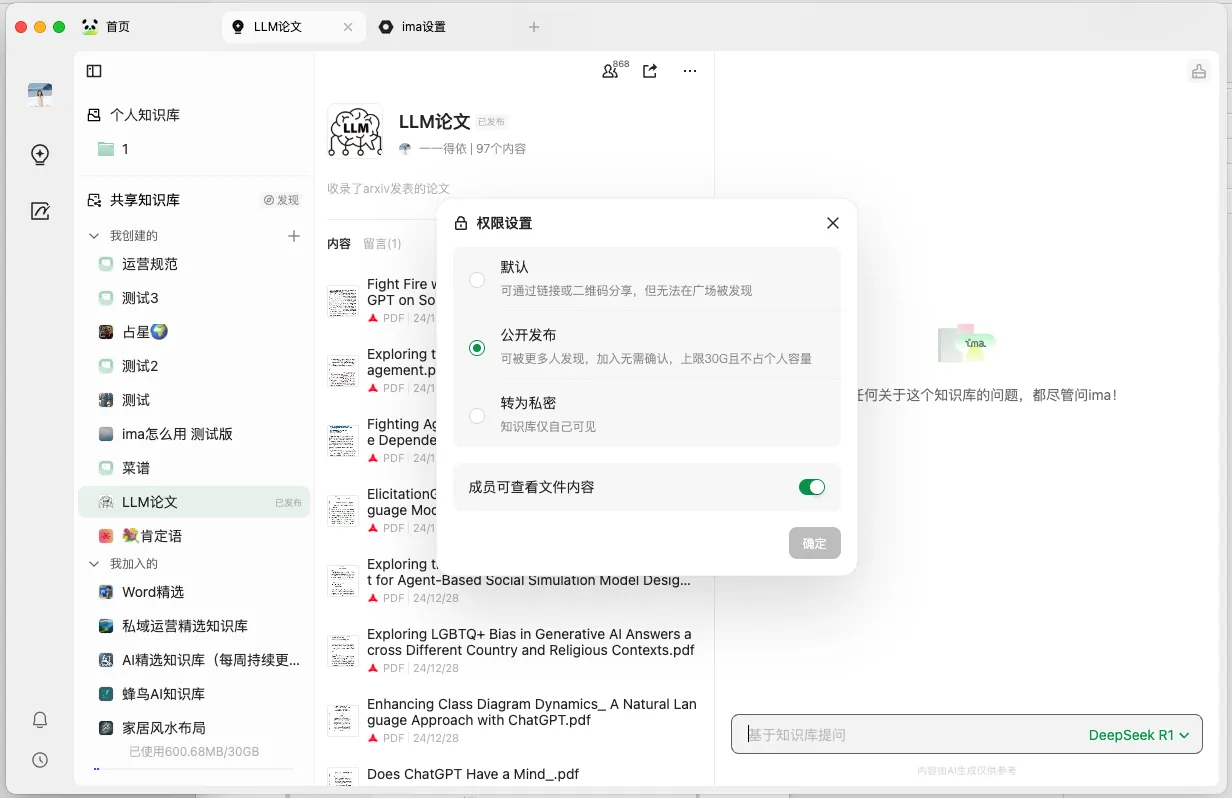Image resolution: width=1232 pixels, height=798 pixels.
Task: Collapse the 我创建的 section
Action: (x=95, y=236)
